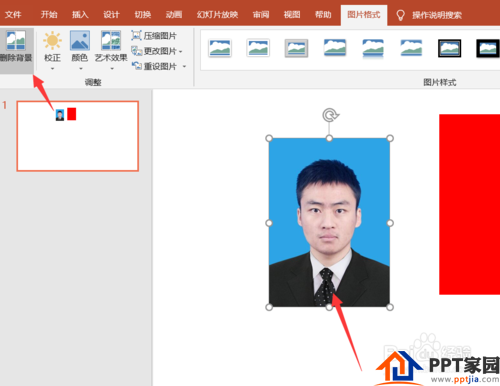Apply the second picture style with white frame
Viewport: 500px width, 386px height.
(x=258, y=48)
